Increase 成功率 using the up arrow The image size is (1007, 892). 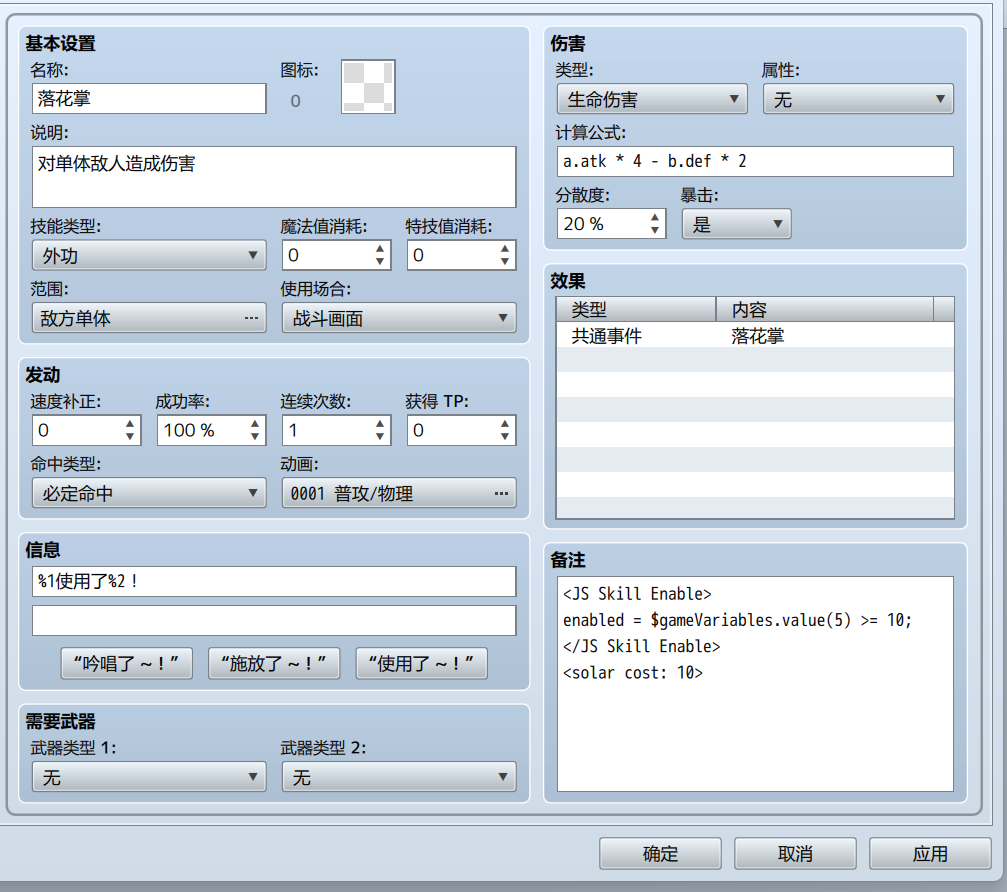click(255, 424)
